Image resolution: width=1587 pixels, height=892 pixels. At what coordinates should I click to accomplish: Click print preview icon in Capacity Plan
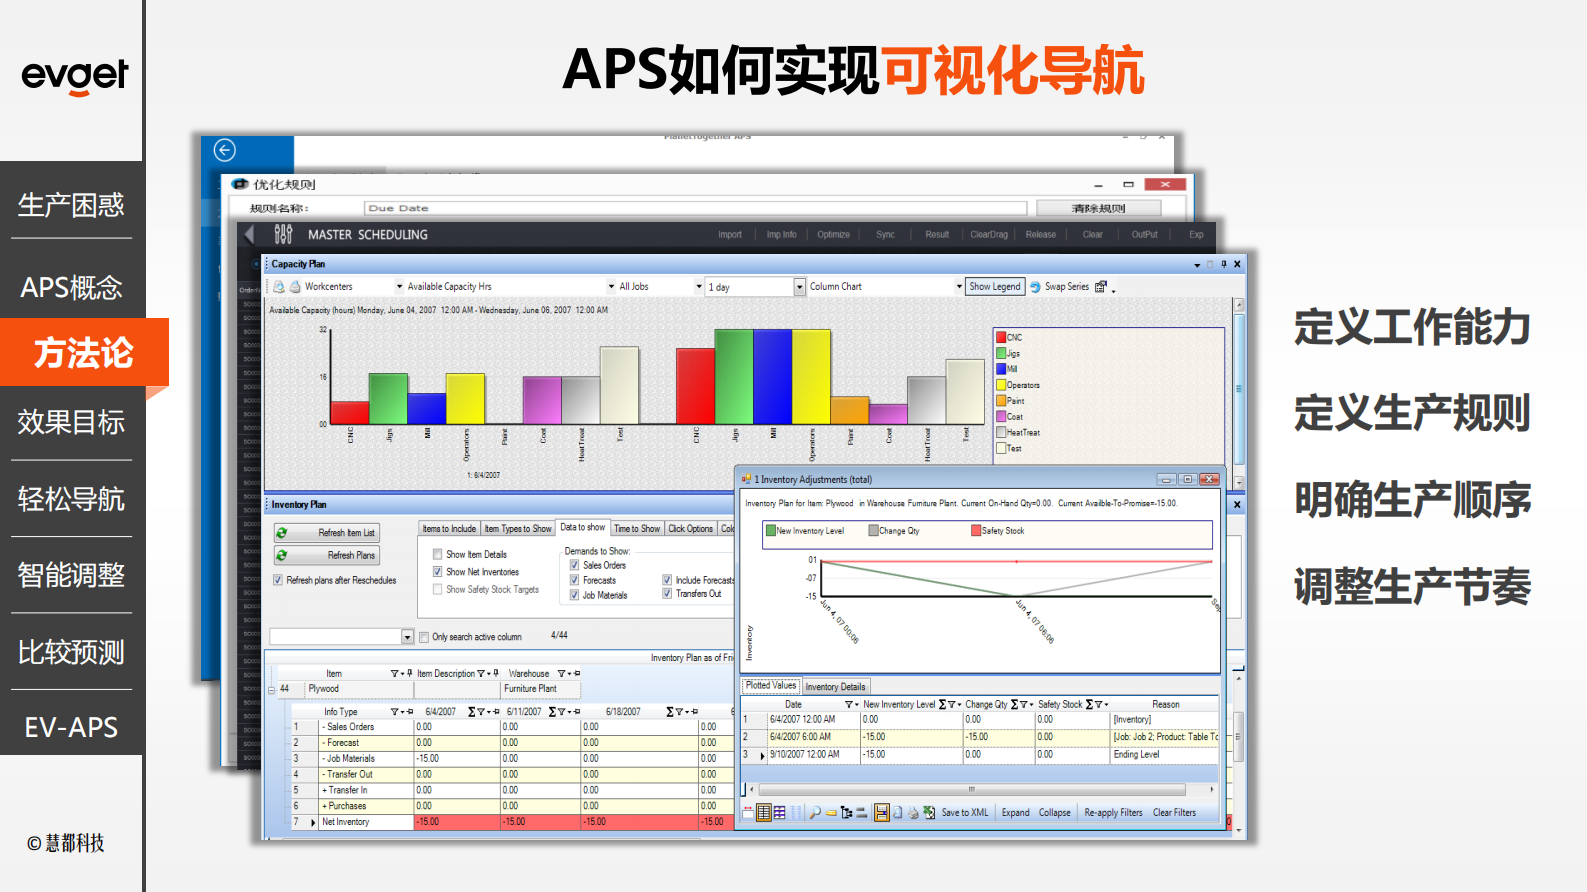click(279, 287)
